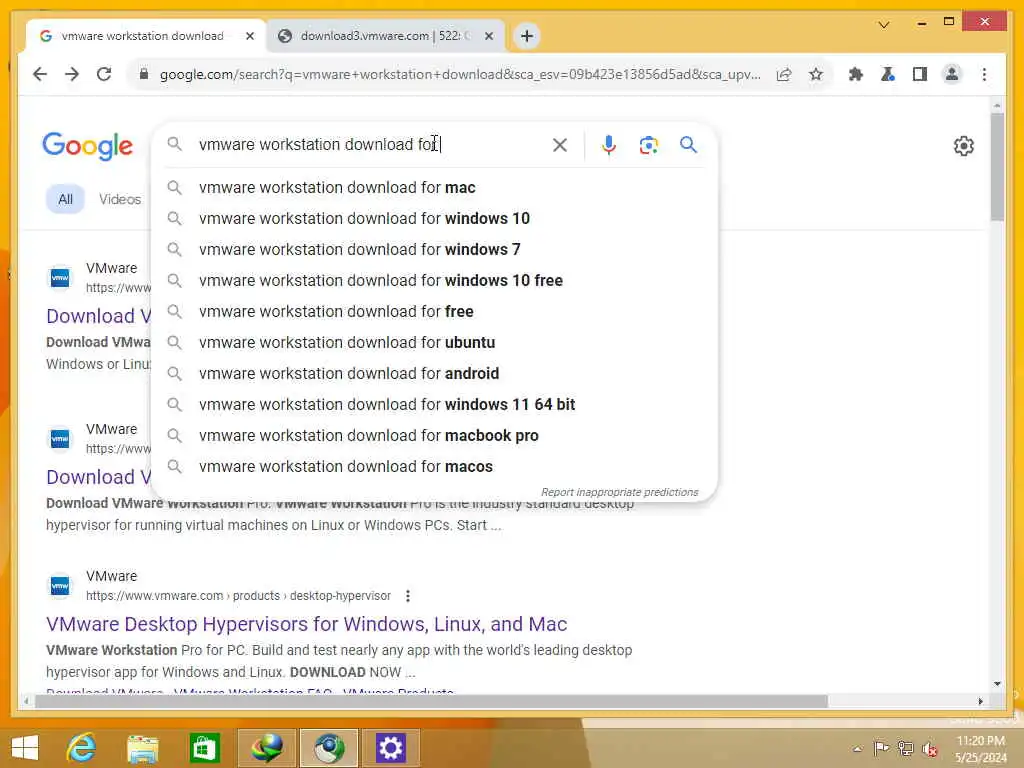Go forward with browser forward arrow
This screenshot has width=1024, height=768.
click(x=72, y=74)
